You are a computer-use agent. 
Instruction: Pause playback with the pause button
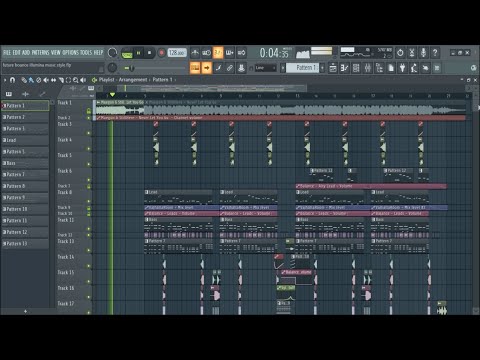click(139, 53)
